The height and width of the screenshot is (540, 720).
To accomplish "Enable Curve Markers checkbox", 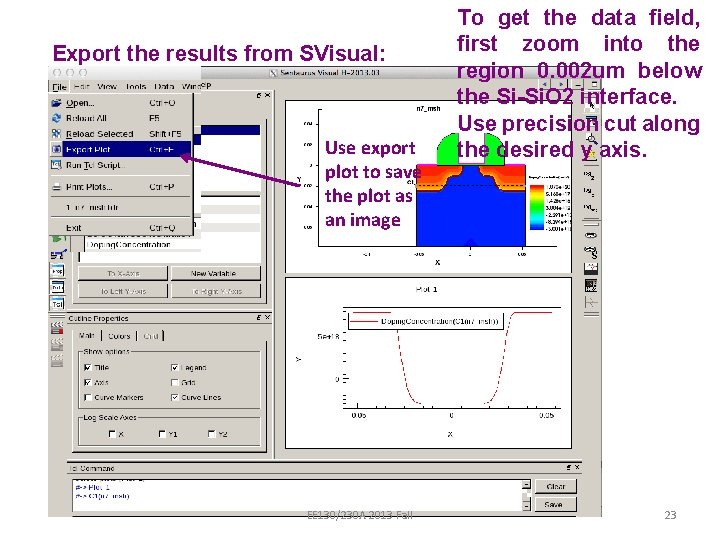I will [x=88, y=397].
